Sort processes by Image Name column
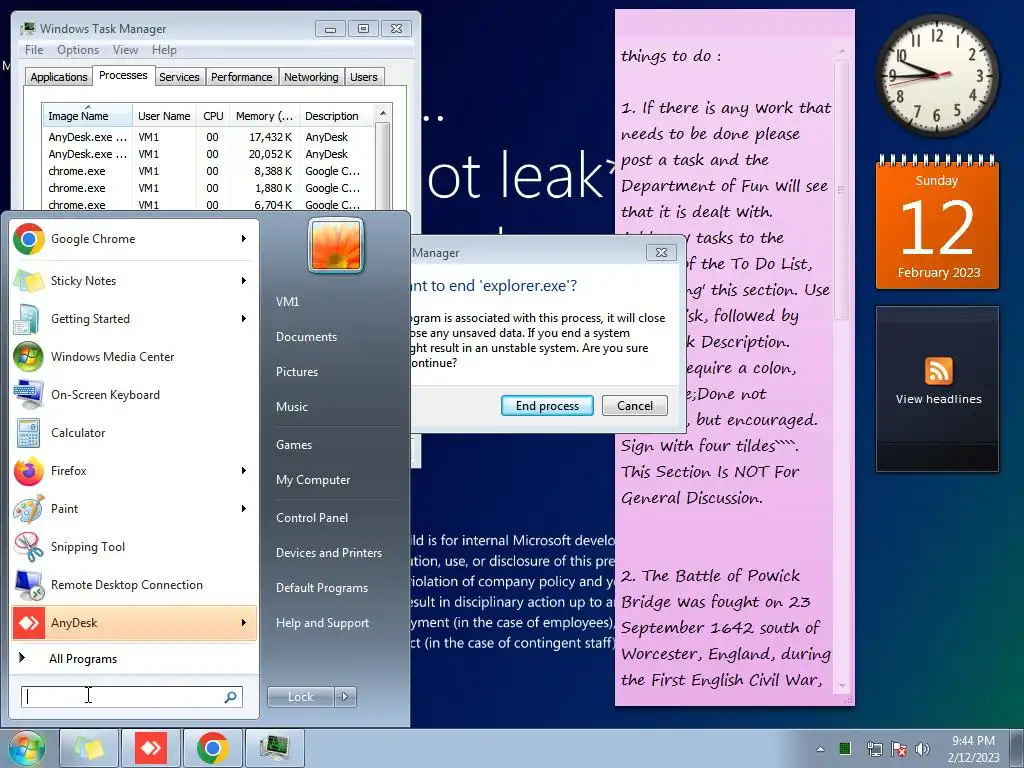This screenshot has width=1024, height=768. click(x=87, y=116)
